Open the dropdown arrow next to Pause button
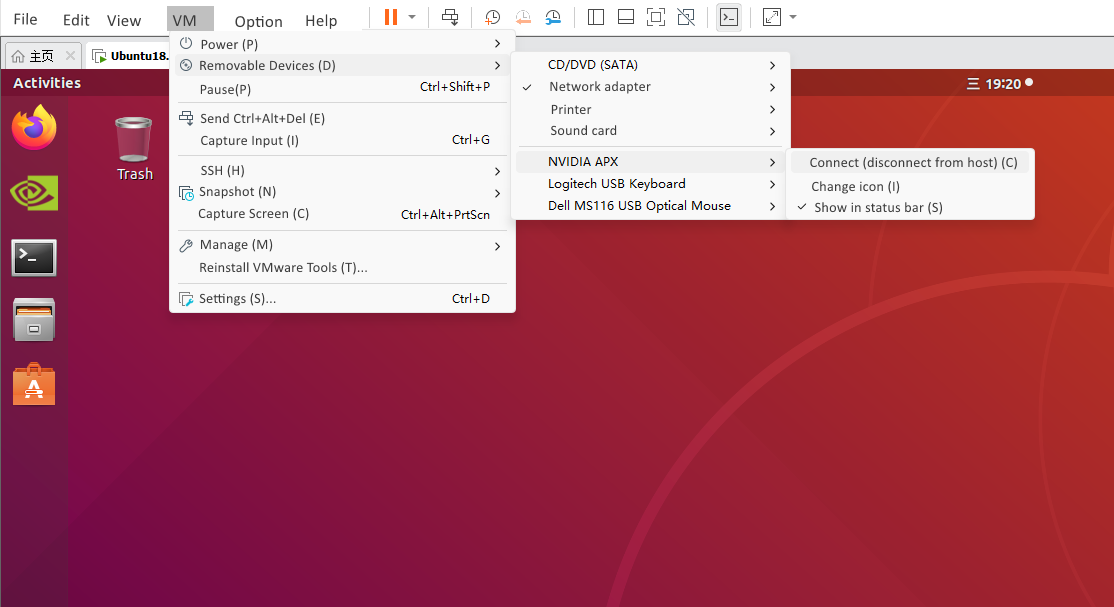1114x607 pixels. pos(412,18)
